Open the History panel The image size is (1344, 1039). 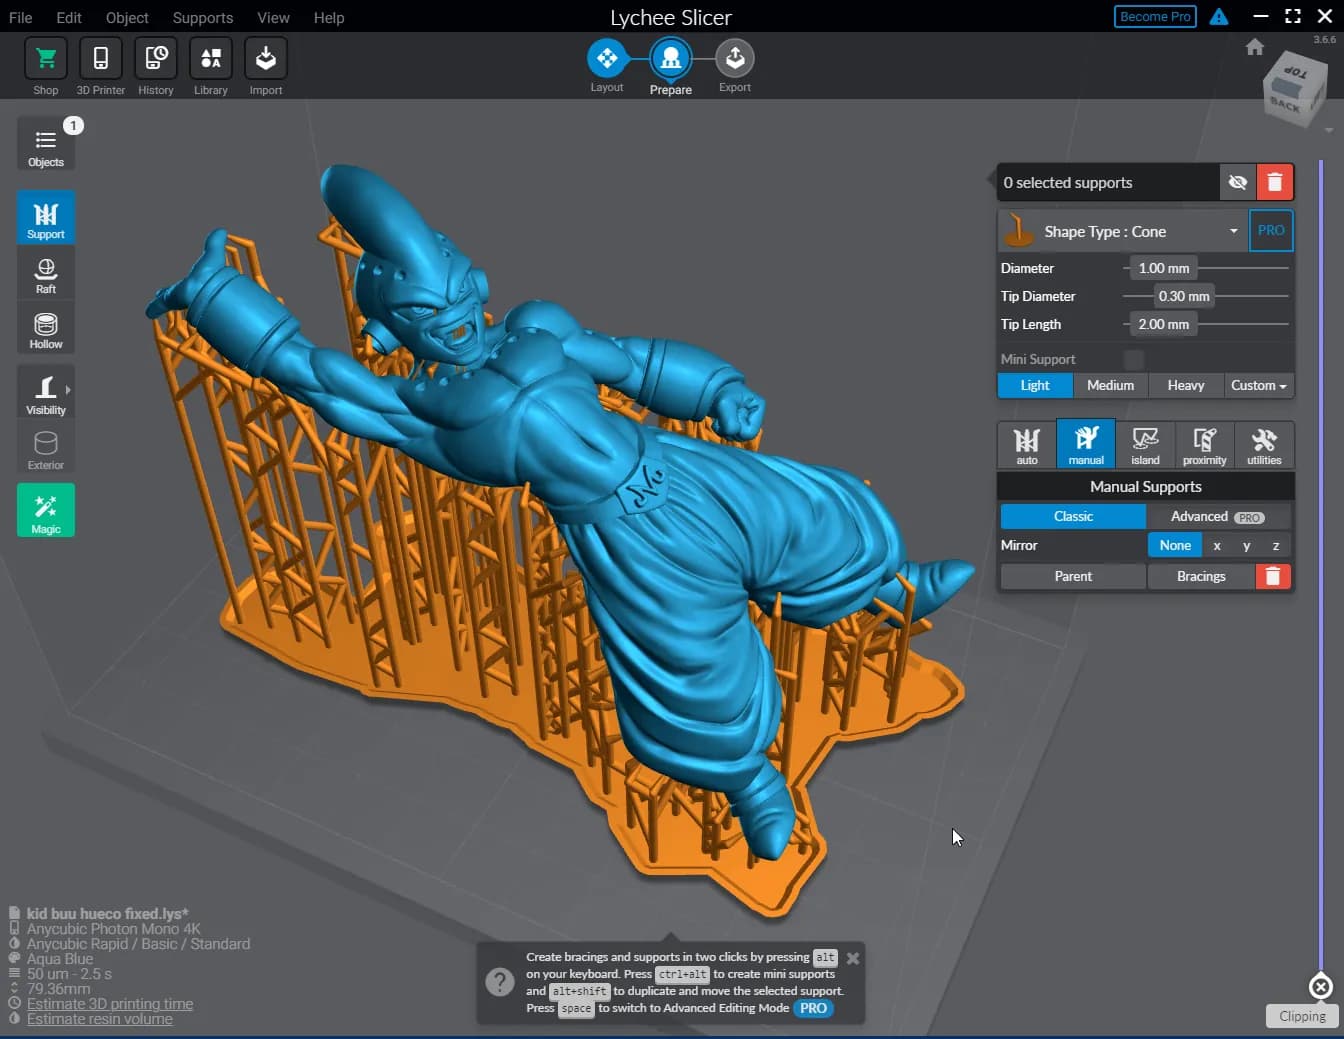[156, 59]
